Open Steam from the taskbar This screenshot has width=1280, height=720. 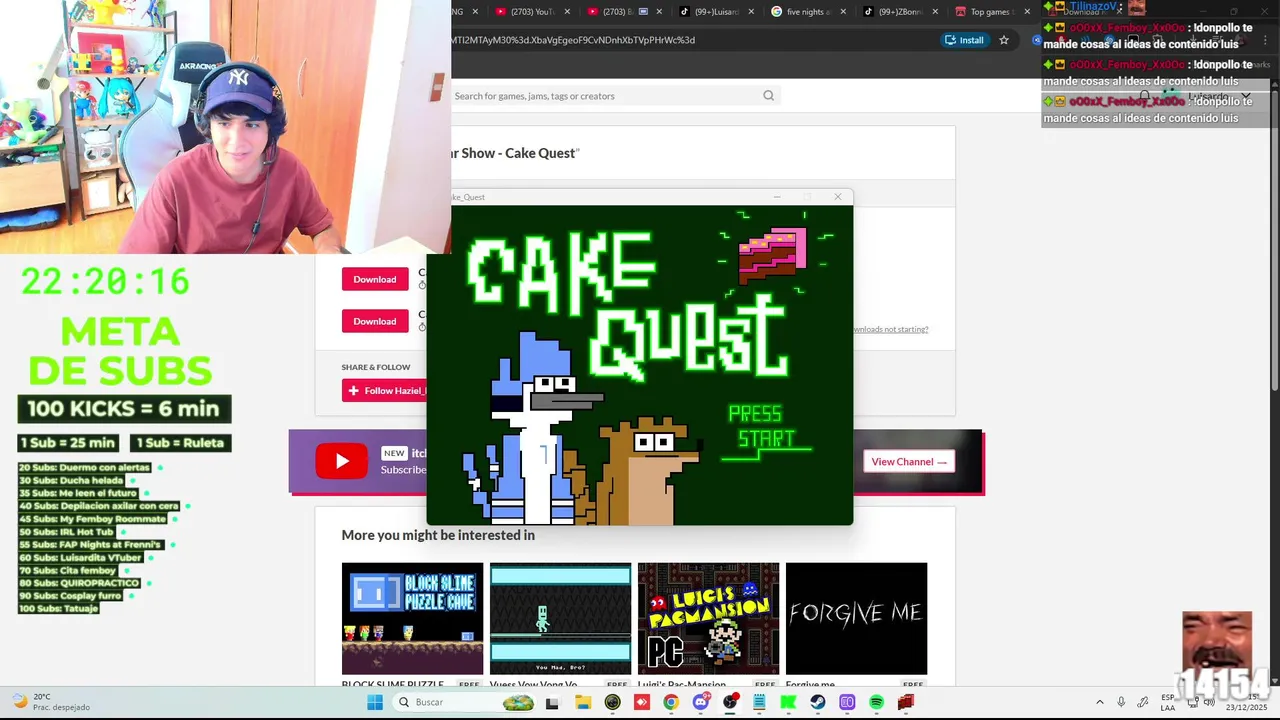tap(818, 702)
